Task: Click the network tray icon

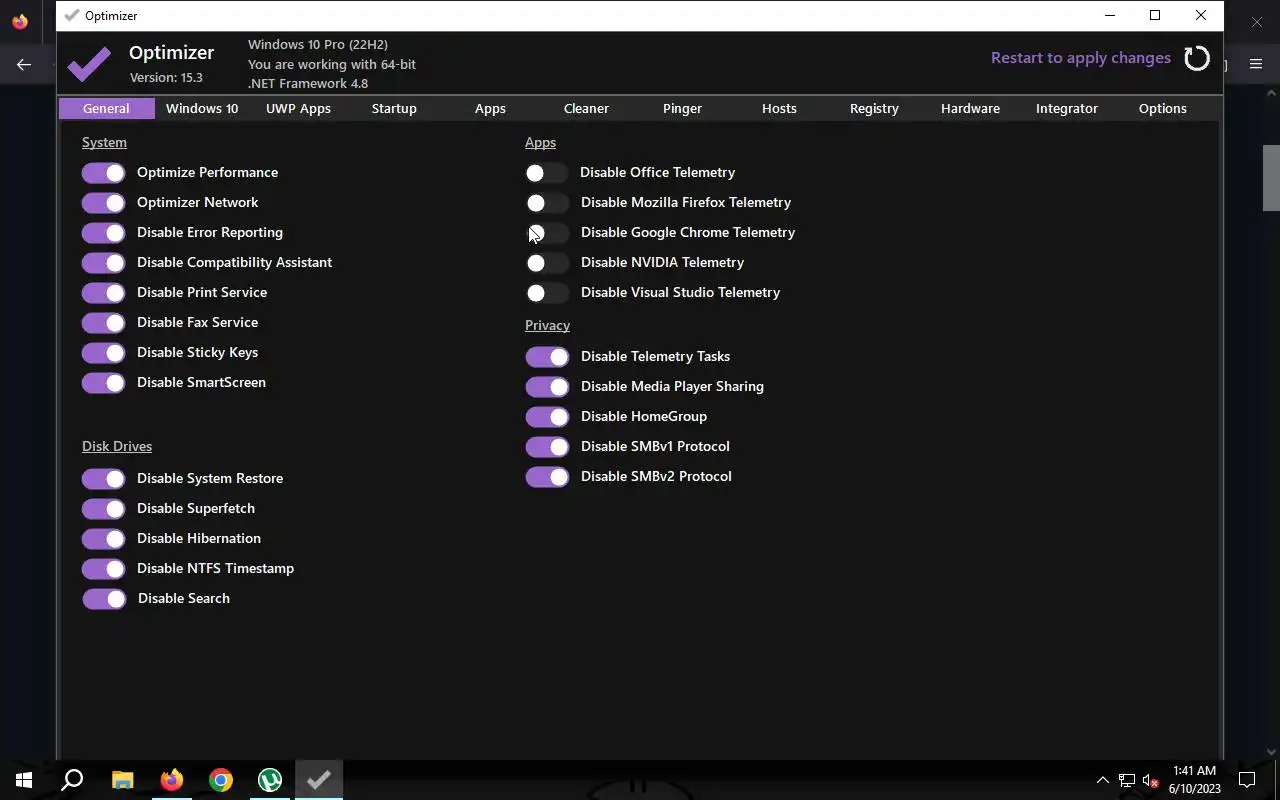Action: [x=1127, y=780]
